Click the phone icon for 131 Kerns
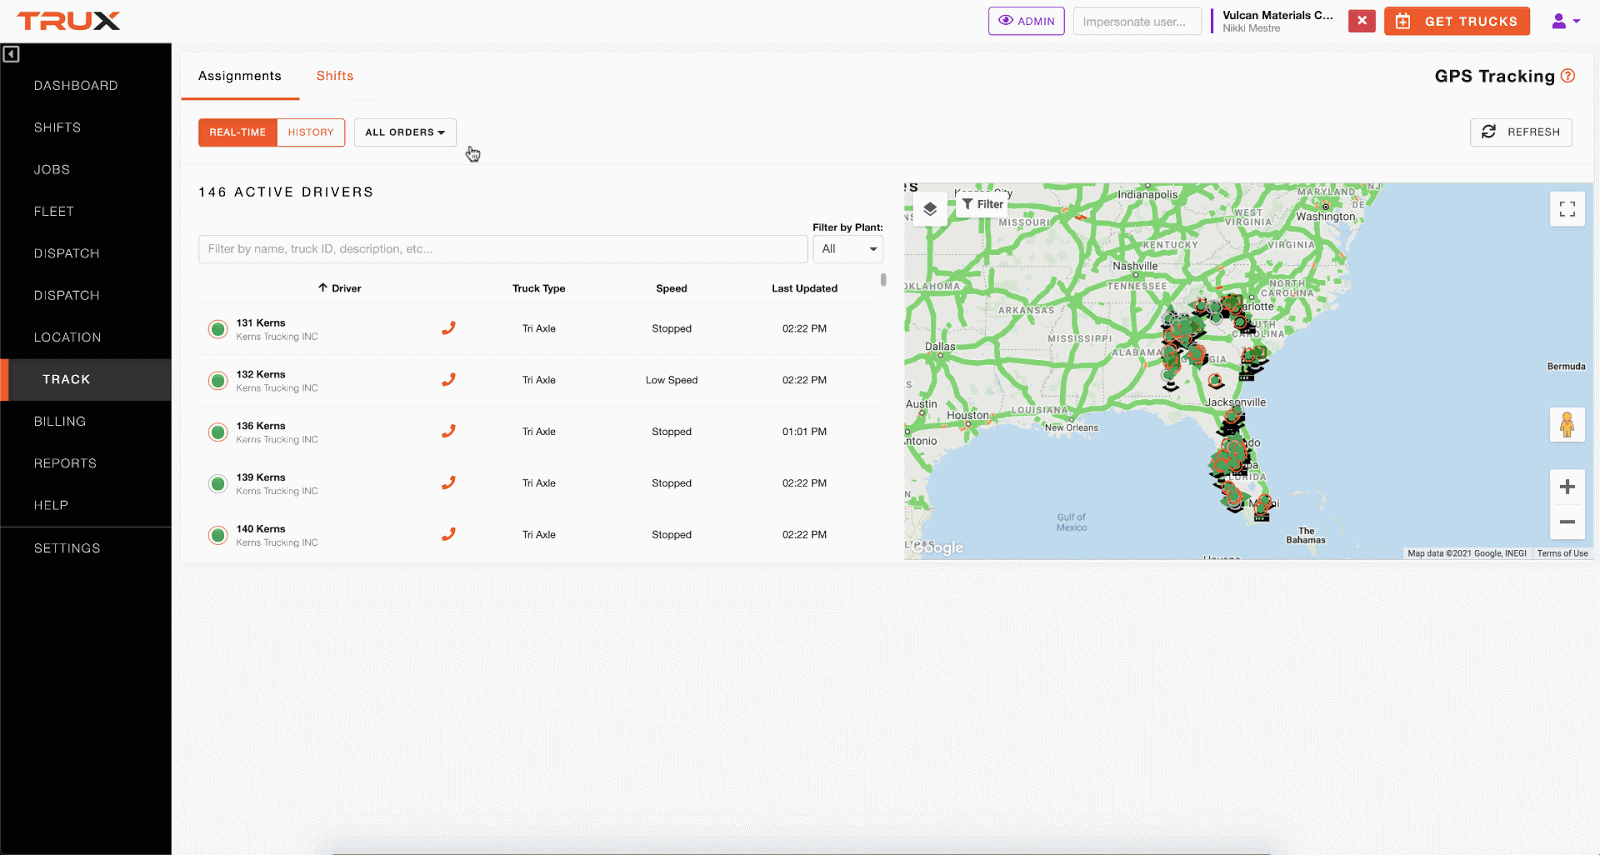 click(x=449, y=328)
